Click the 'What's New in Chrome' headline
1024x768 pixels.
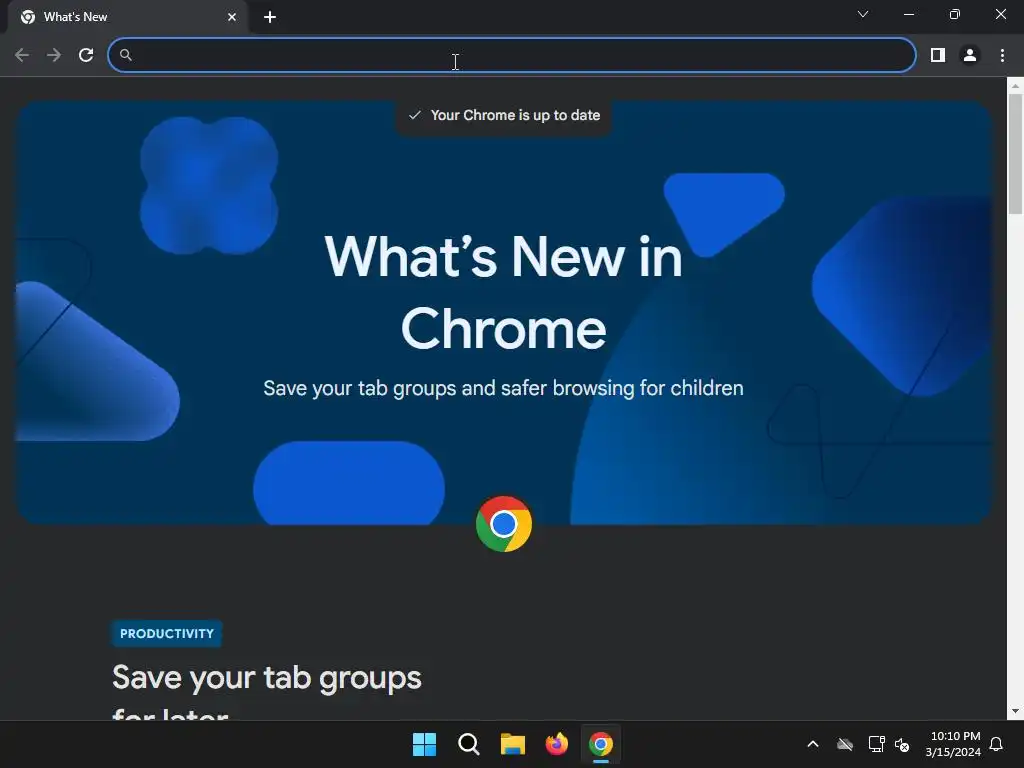pyautogui.click(x=504, y=292)
